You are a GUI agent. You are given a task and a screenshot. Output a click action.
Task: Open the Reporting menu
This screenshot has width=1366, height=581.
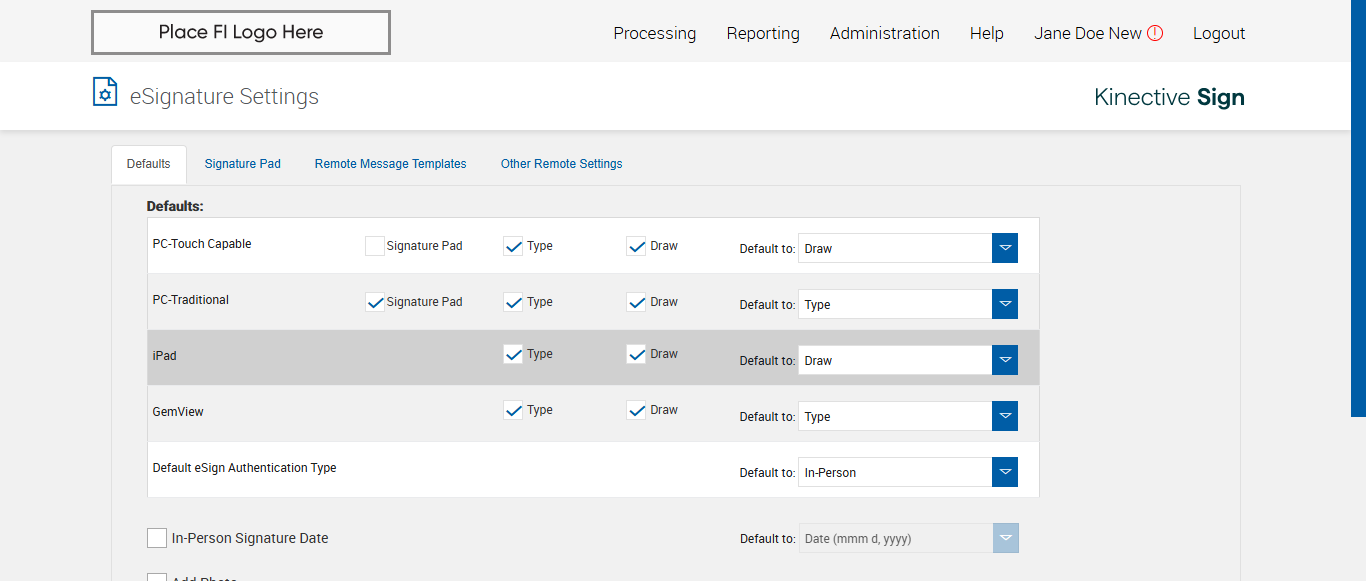click(x=762, y=33)
